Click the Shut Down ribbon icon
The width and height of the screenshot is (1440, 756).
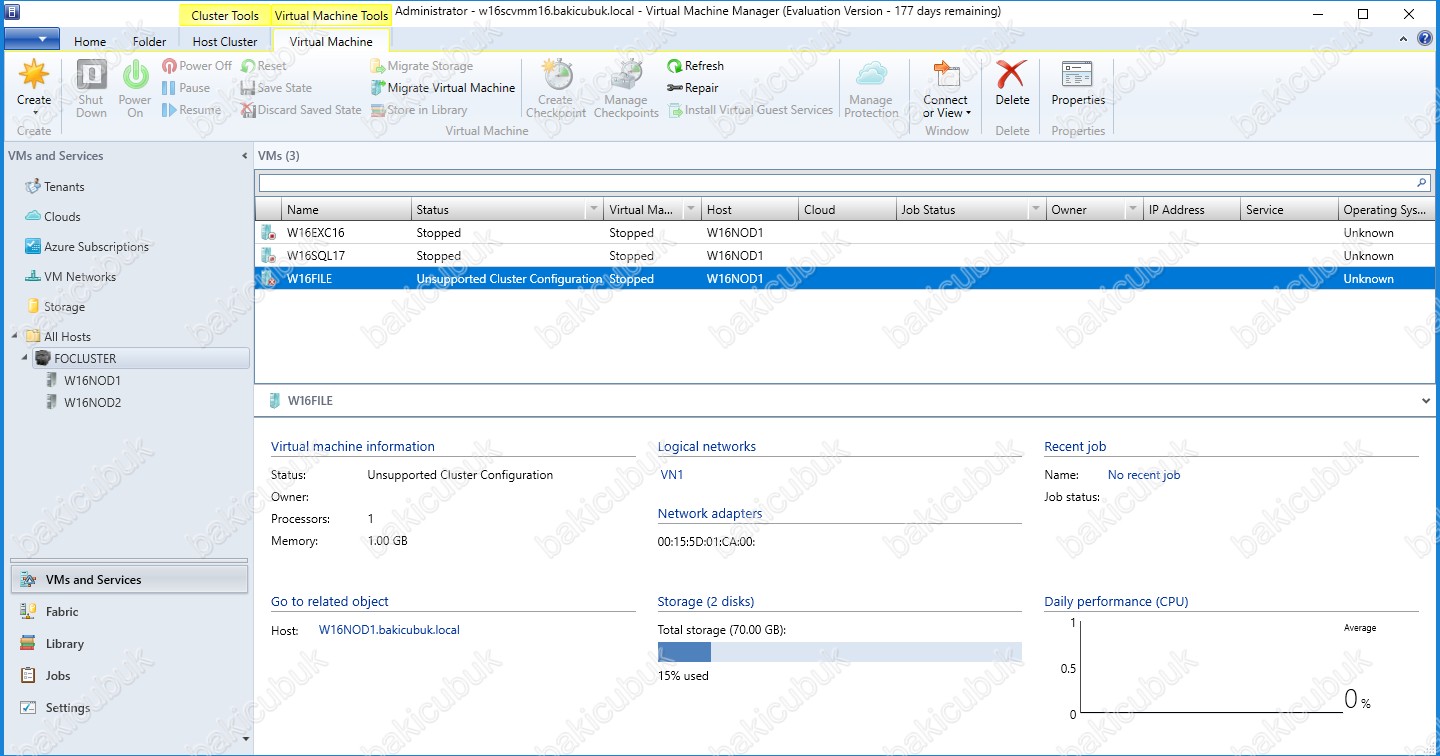click(91, 75)
